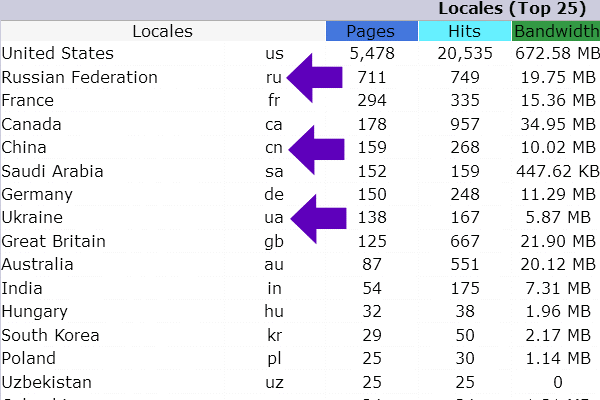Click the Canada country name
Screen dimensions: 600x400
[x=32, y=125]
